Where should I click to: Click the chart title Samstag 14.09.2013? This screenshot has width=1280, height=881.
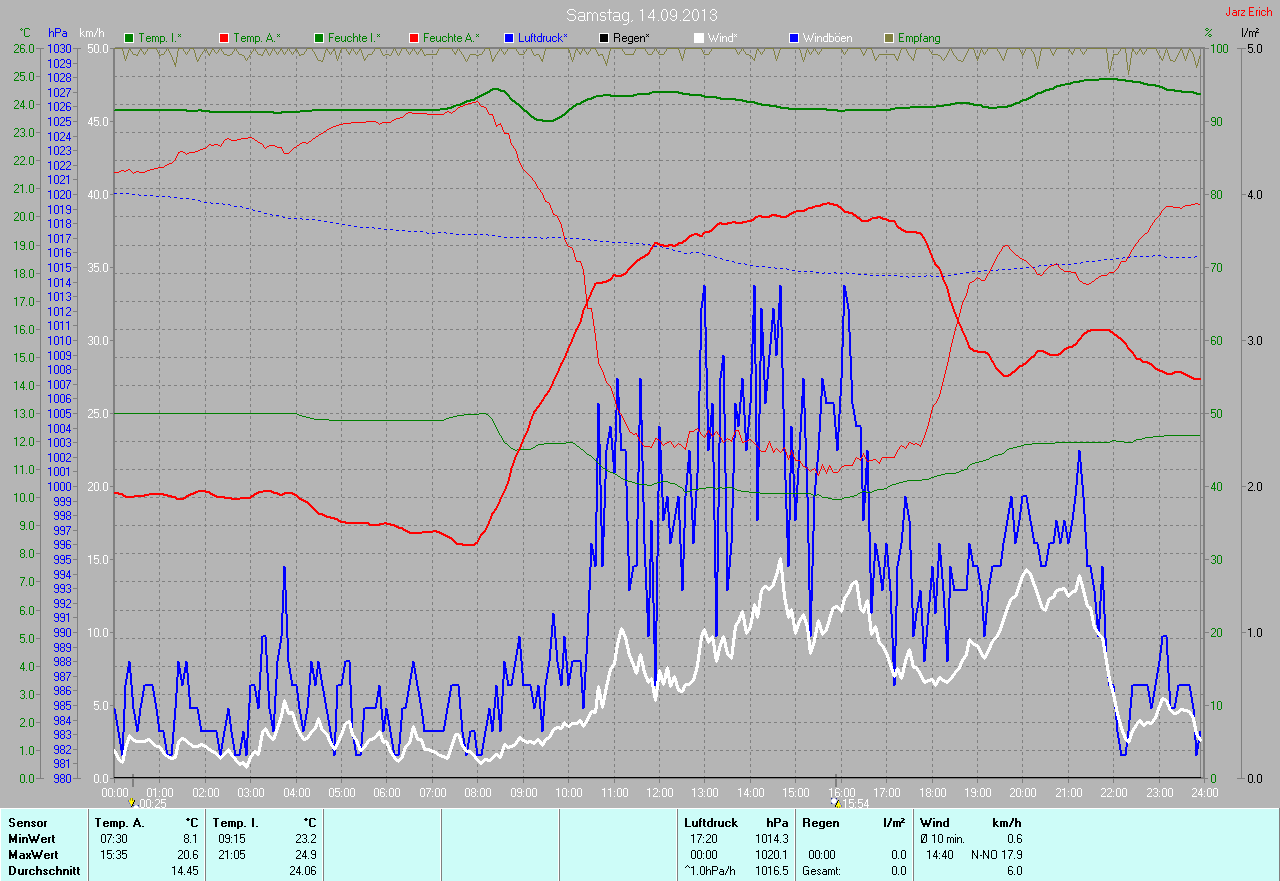(641, 15)
